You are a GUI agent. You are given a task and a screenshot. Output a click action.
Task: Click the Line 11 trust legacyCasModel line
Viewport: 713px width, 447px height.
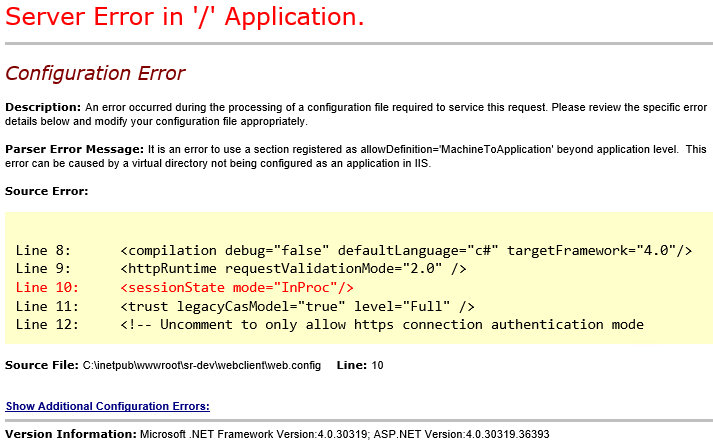point(245,306)
